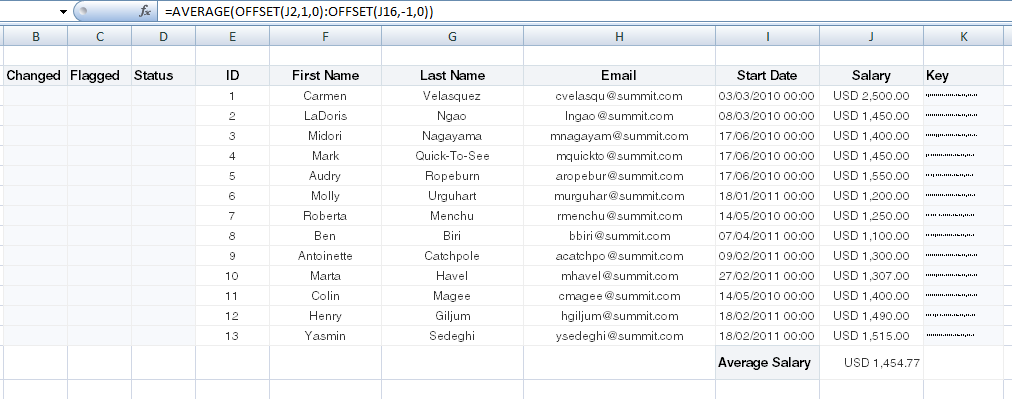The height and width of the screenshot is (399, 1012).
Task: Select Yasmin Sedeghi's salary USD 1,515.00
Action: pyautogui.click(x=871, y=336)
